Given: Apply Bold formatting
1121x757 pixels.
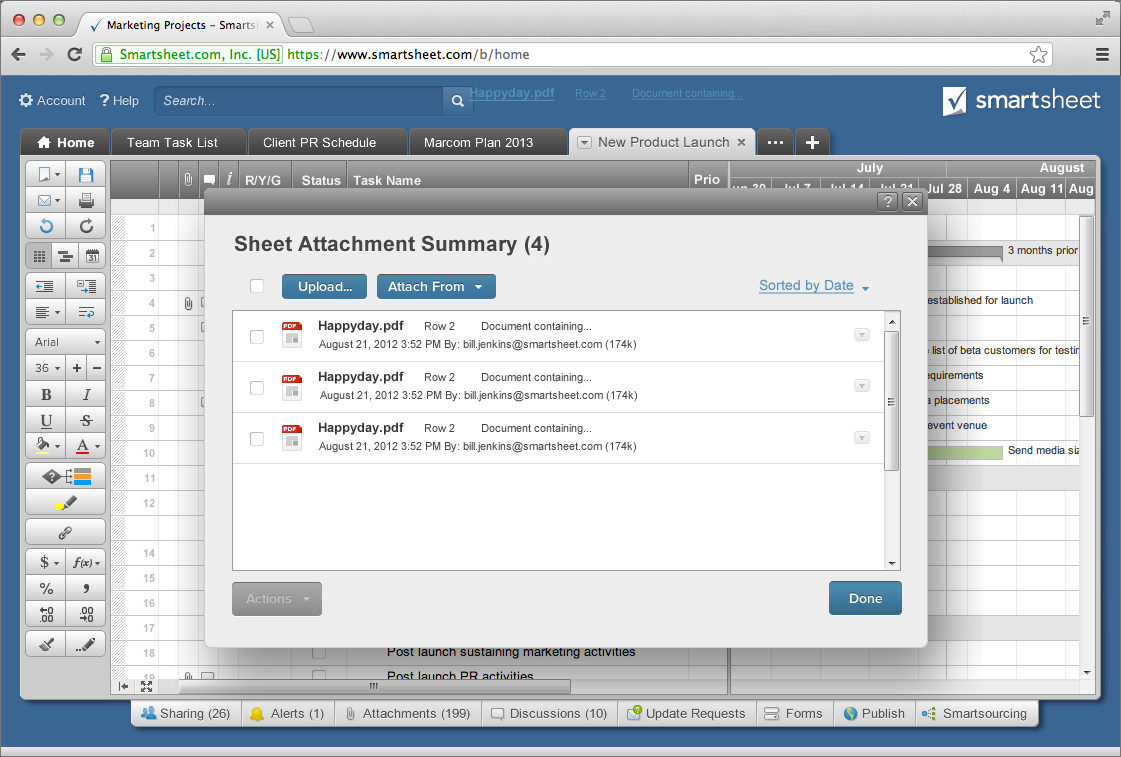Looking at the screenshot, I should [x=46, y=395].
